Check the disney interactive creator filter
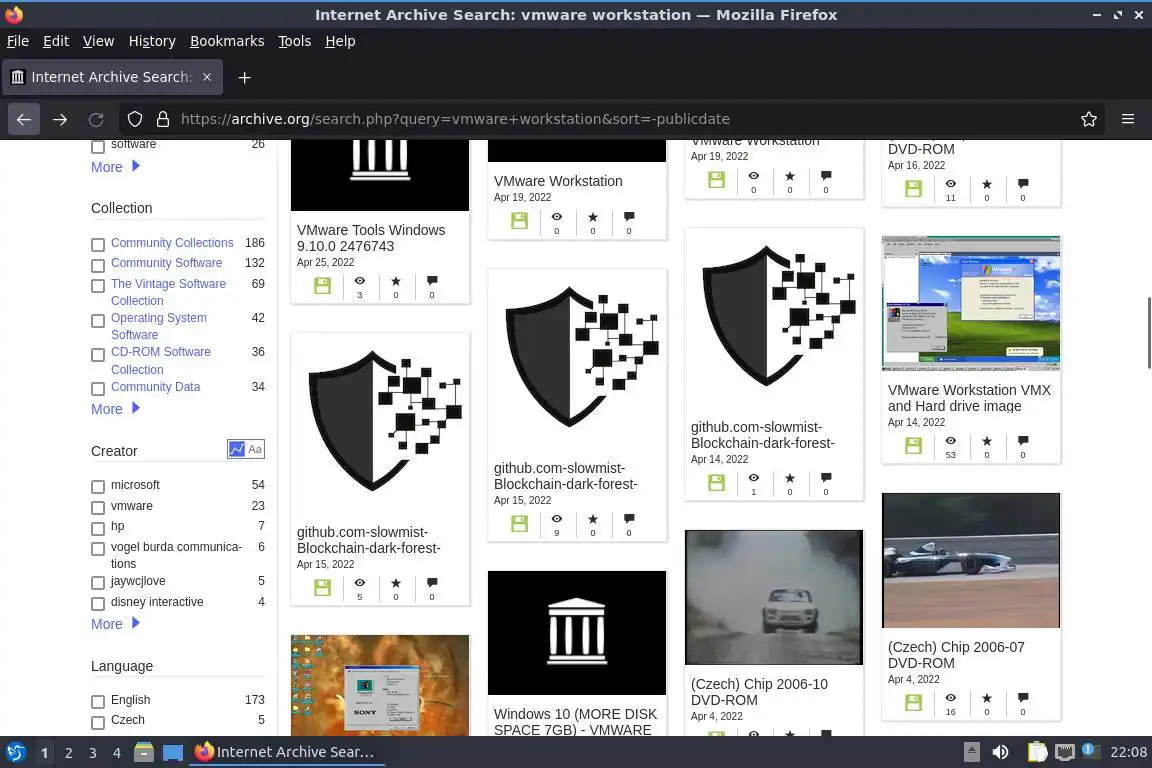Image resolution: width=1152 pixels, height=768 pixels. tap(98, 604)
